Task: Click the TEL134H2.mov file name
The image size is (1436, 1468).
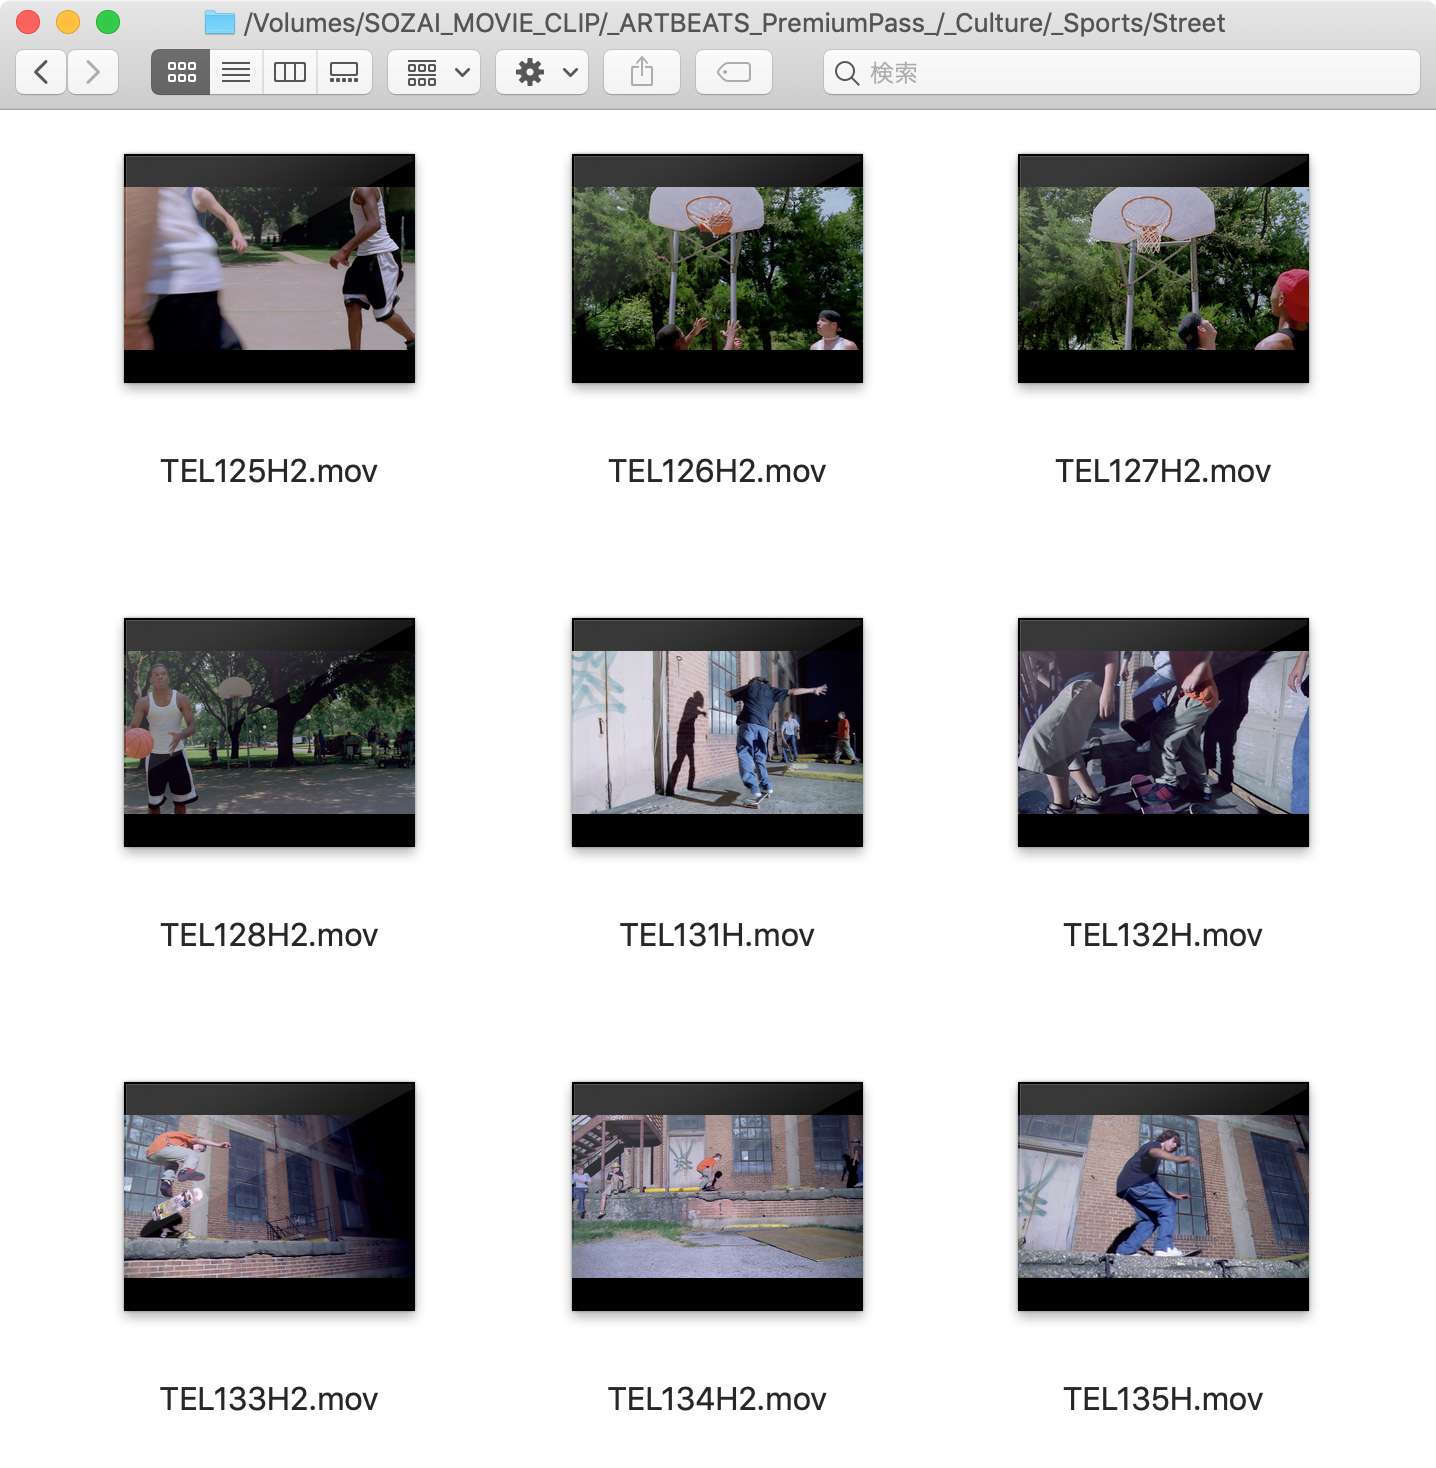Action: pos(717,1399)
